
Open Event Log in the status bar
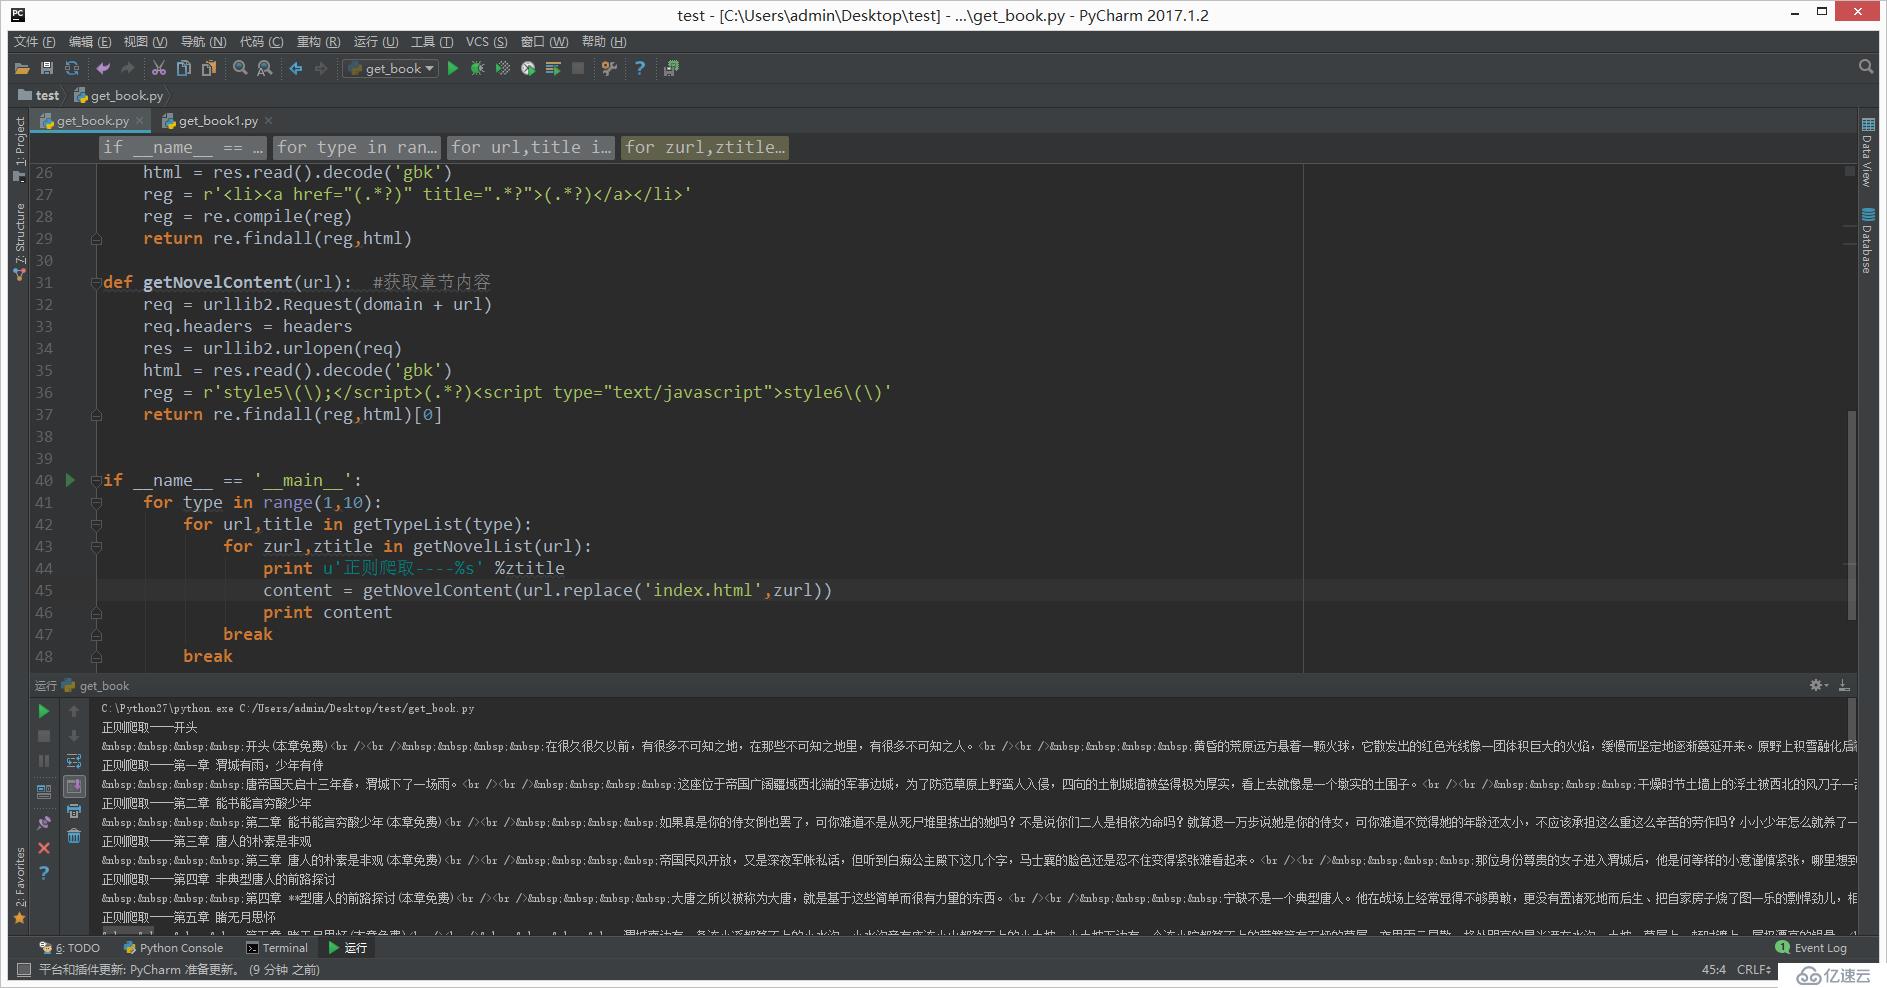click(x=1811, y=947)
